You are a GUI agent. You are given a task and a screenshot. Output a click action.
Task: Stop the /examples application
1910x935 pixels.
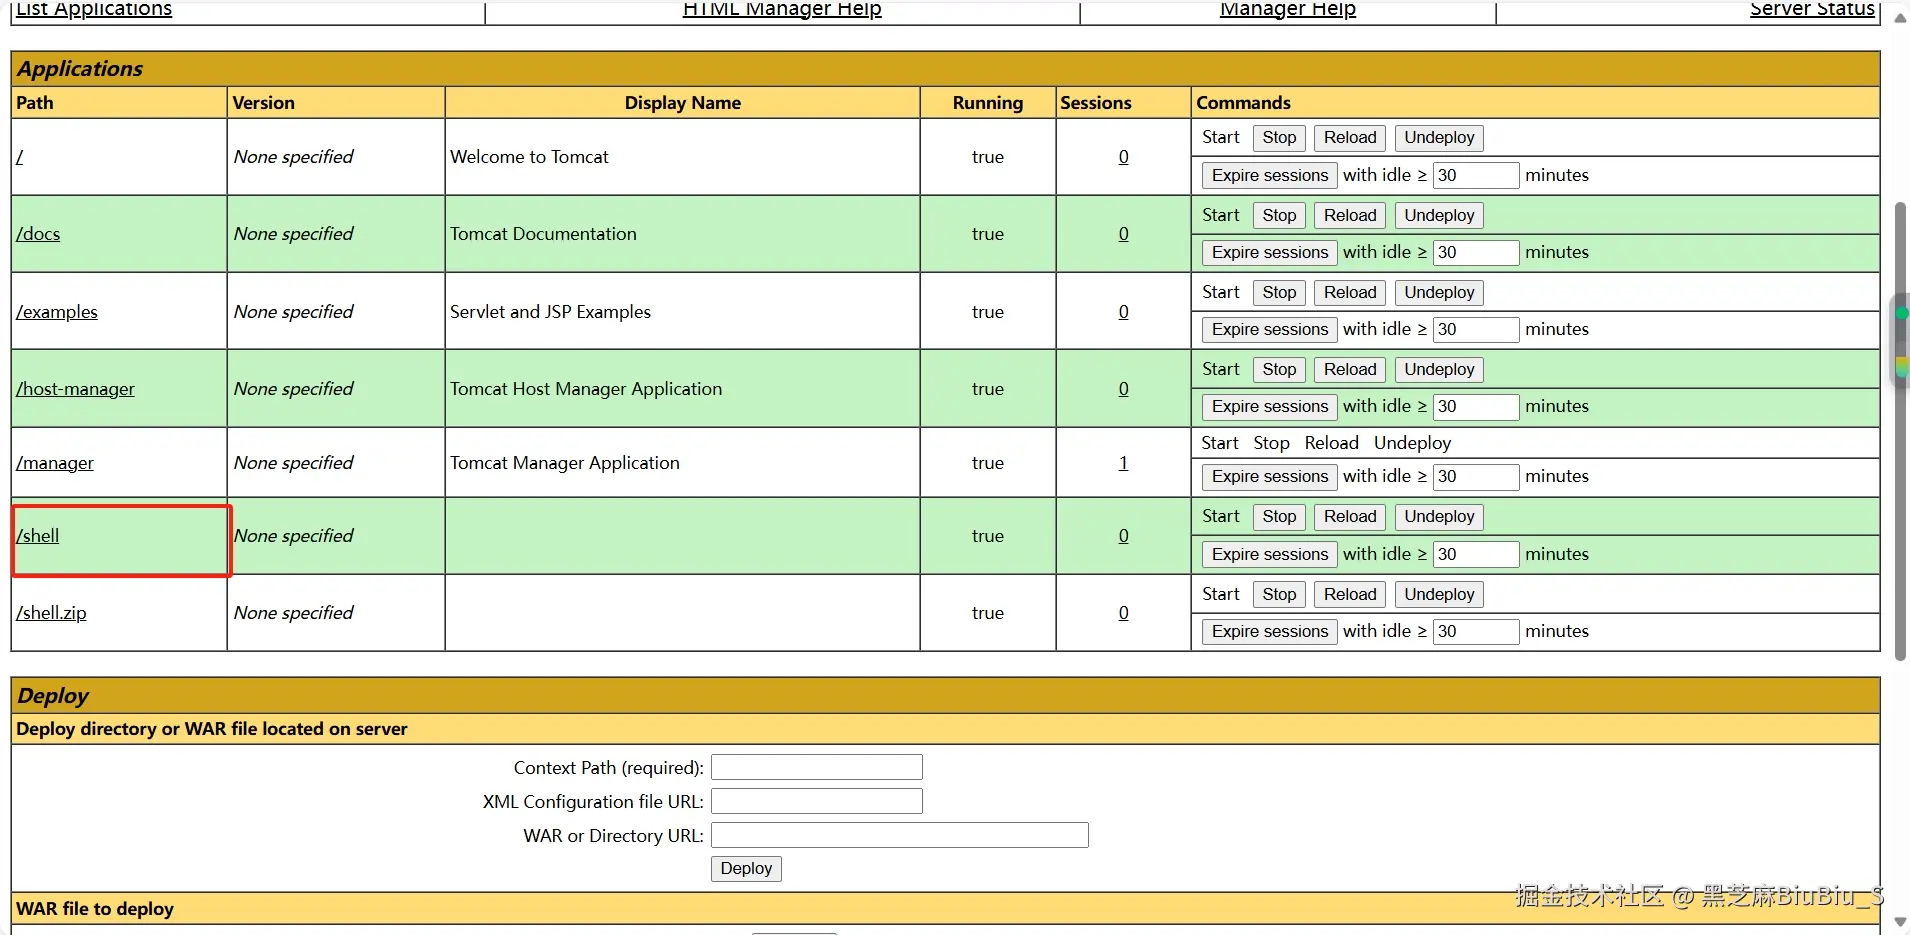coord(1279,293)
